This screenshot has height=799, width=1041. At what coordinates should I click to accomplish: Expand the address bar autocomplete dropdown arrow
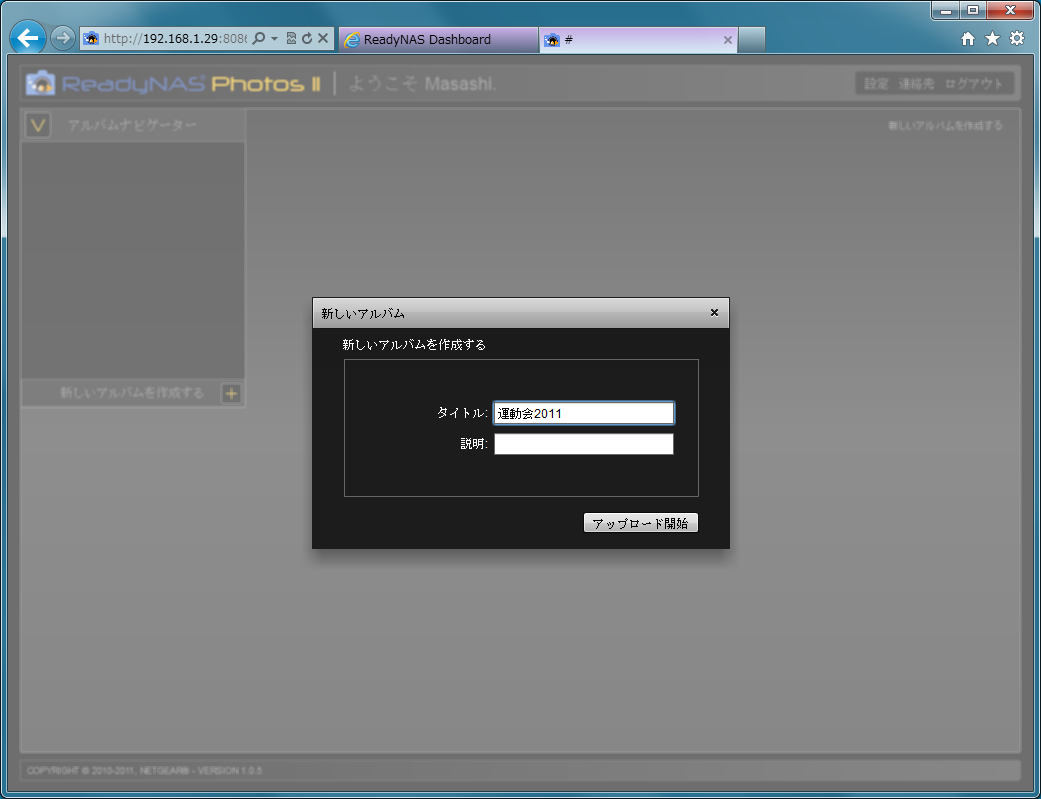click(x=274, y=39)
